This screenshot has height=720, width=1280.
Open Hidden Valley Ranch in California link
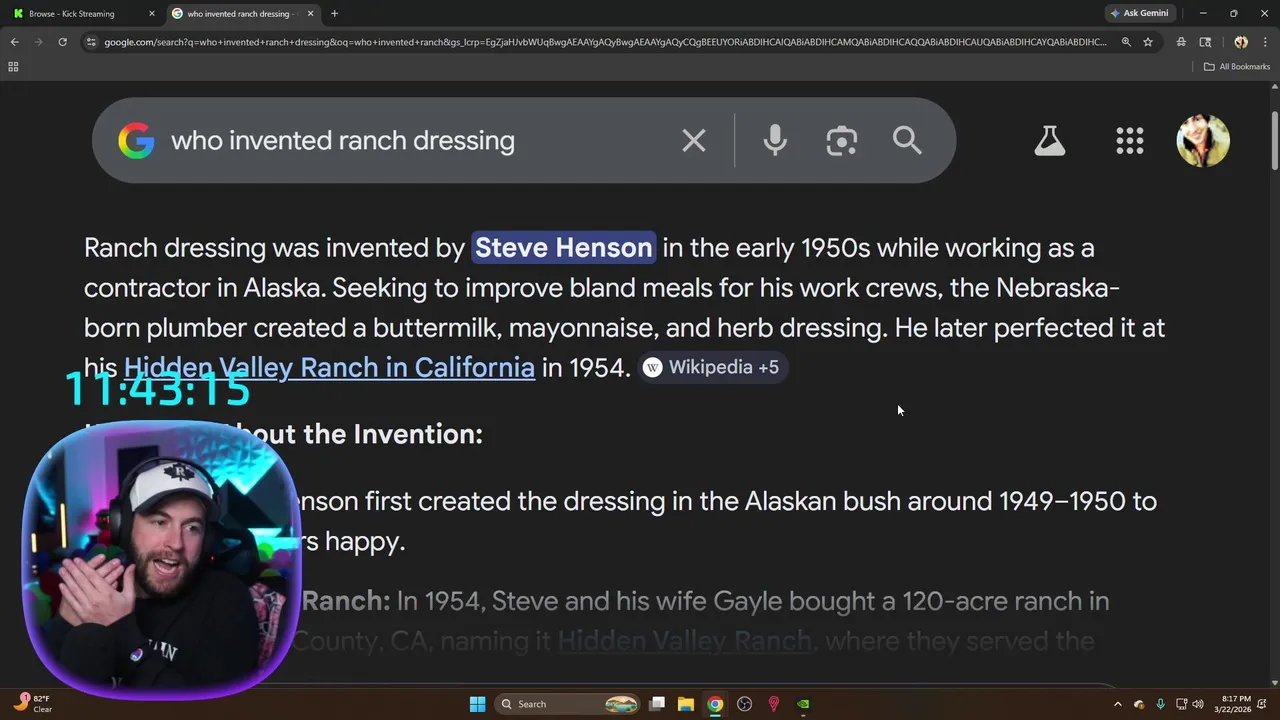(329, 367)
